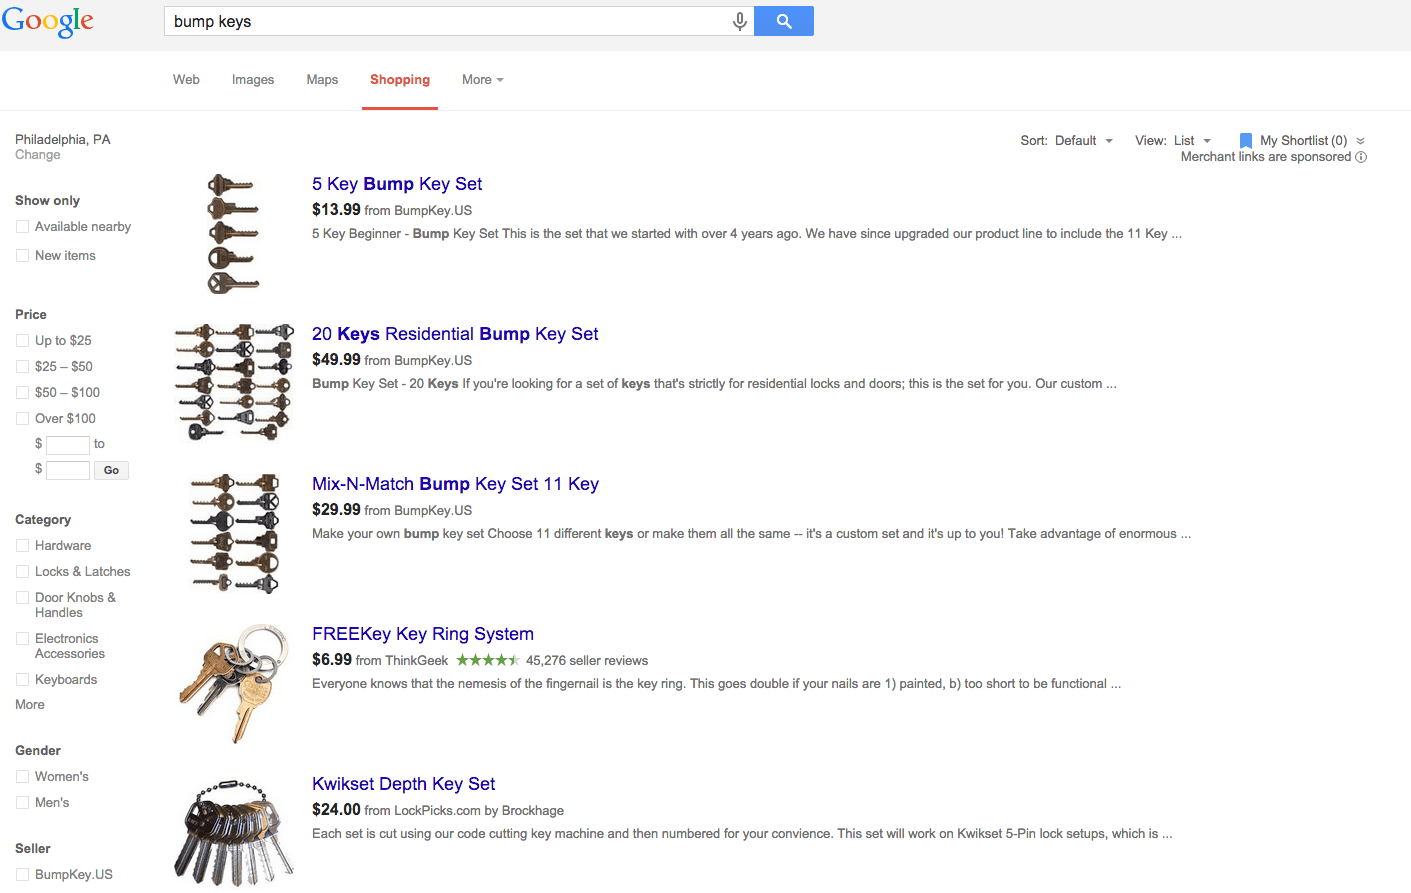Click the blue search magnifier button
The image size is (1411, 893).
tap(783, 21)
